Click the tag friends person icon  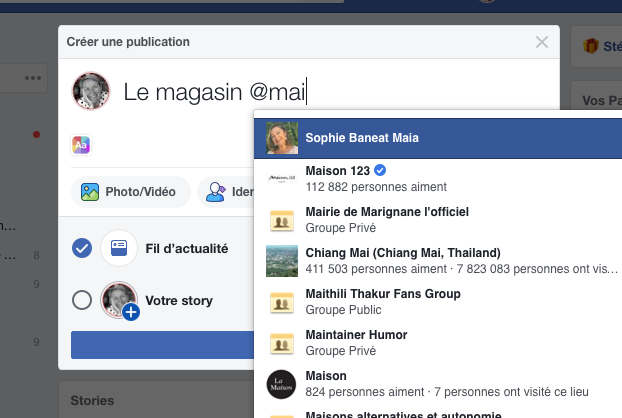pos(215,192)
